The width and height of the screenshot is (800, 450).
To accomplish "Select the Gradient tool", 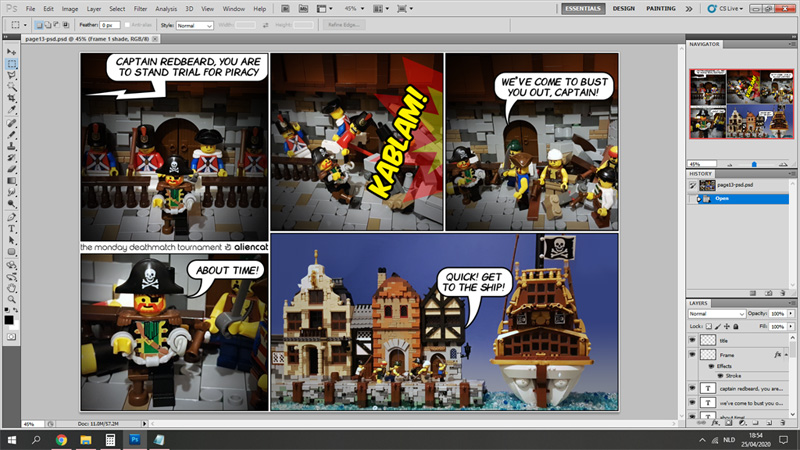I will click(11, 181).
